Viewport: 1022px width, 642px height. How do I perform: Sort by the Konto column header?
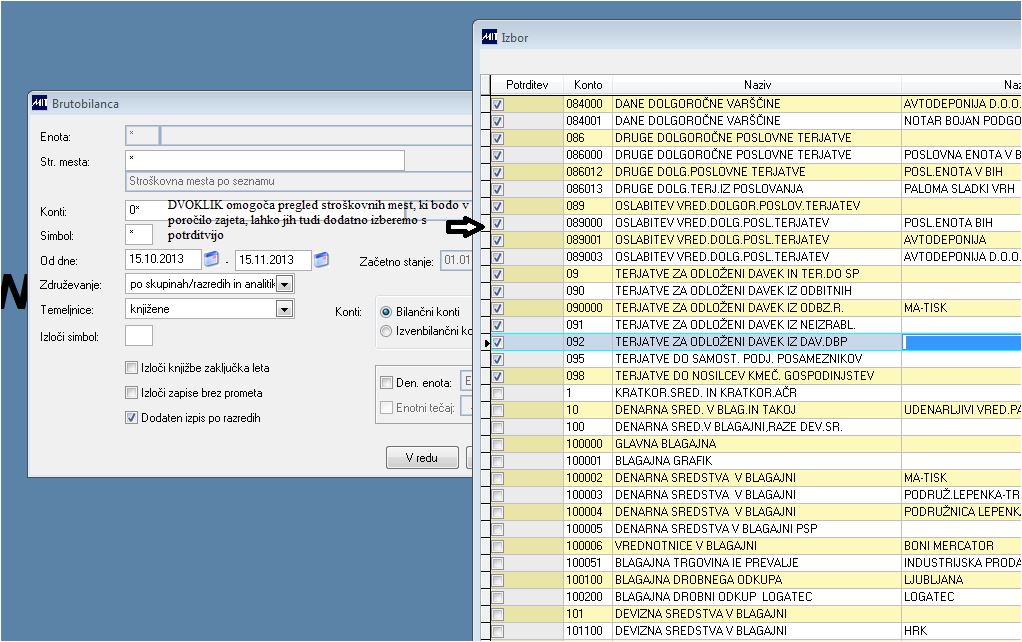coord(588,85)
